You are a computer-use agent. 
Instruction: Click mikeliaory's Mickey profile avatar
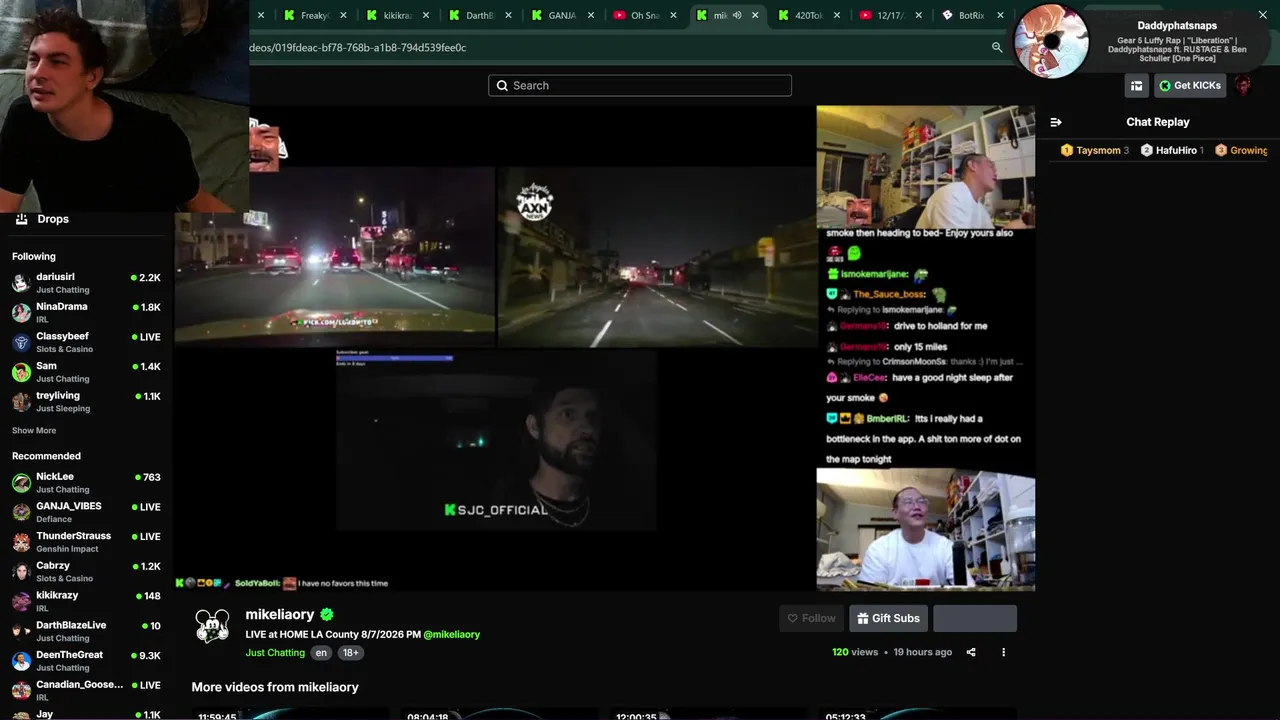click(x=212, y=626)
